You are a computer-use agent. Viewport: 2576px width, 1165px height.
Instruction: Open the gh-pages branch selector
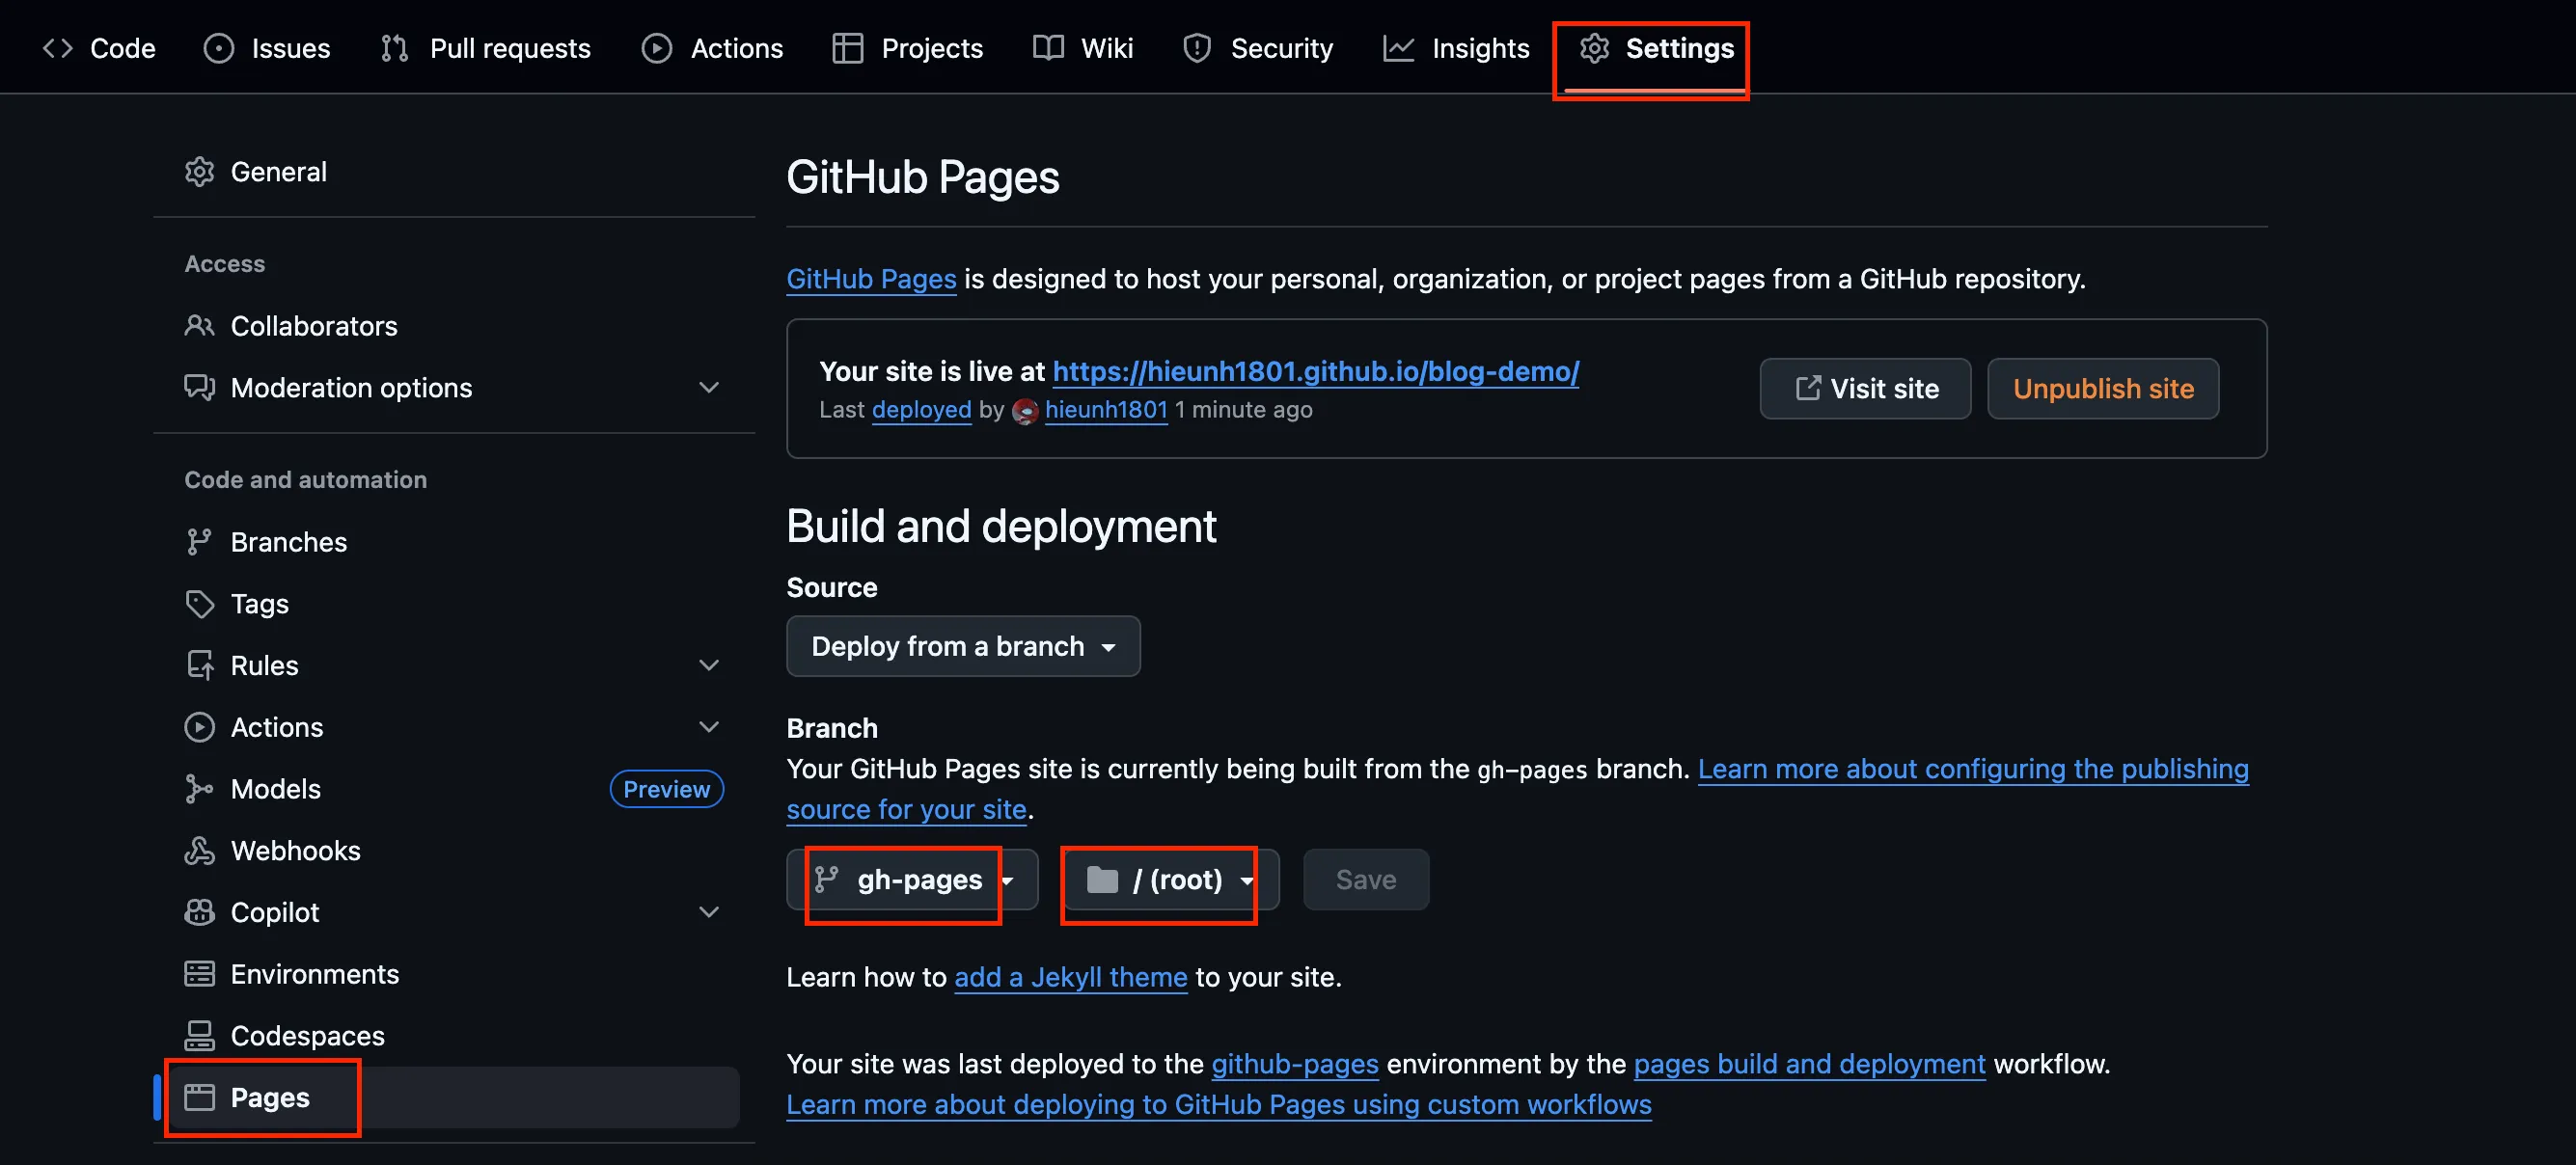pyautogui.click(x=912, y=880)
